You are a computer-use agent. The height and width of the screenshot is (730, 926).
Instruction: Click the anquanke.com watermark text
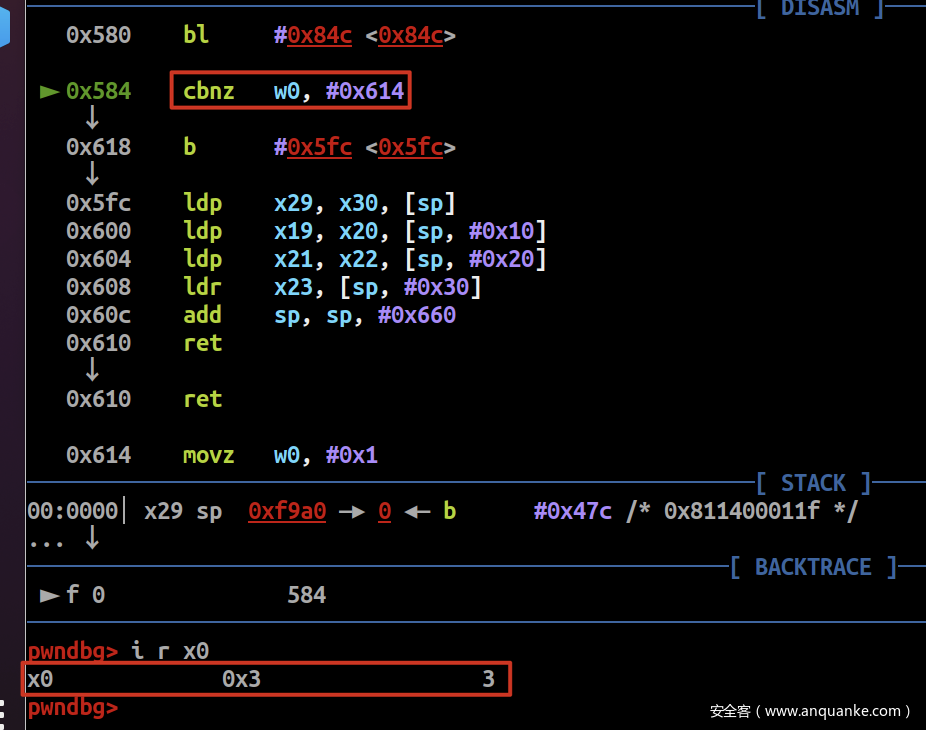coord(810,711)
